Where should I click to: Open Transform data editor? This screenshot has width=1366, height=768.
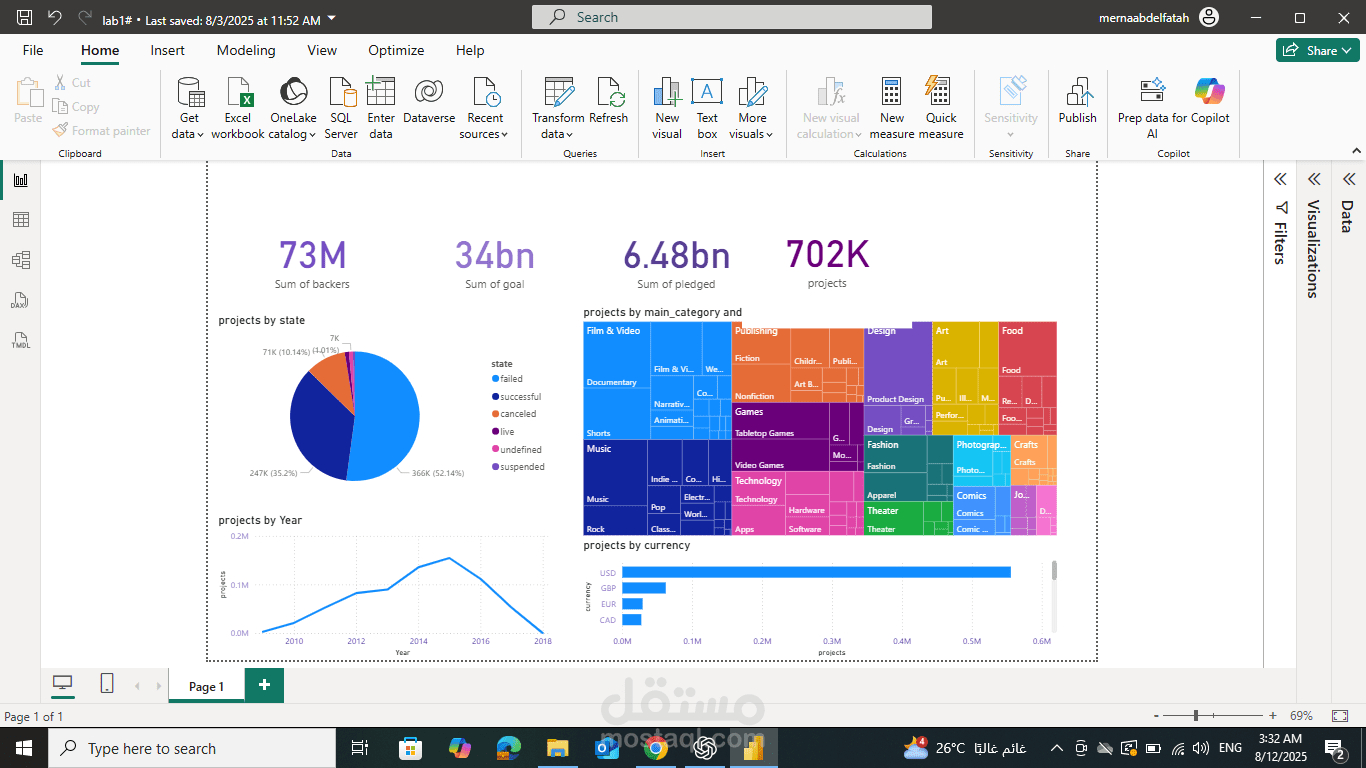point(558,108)
